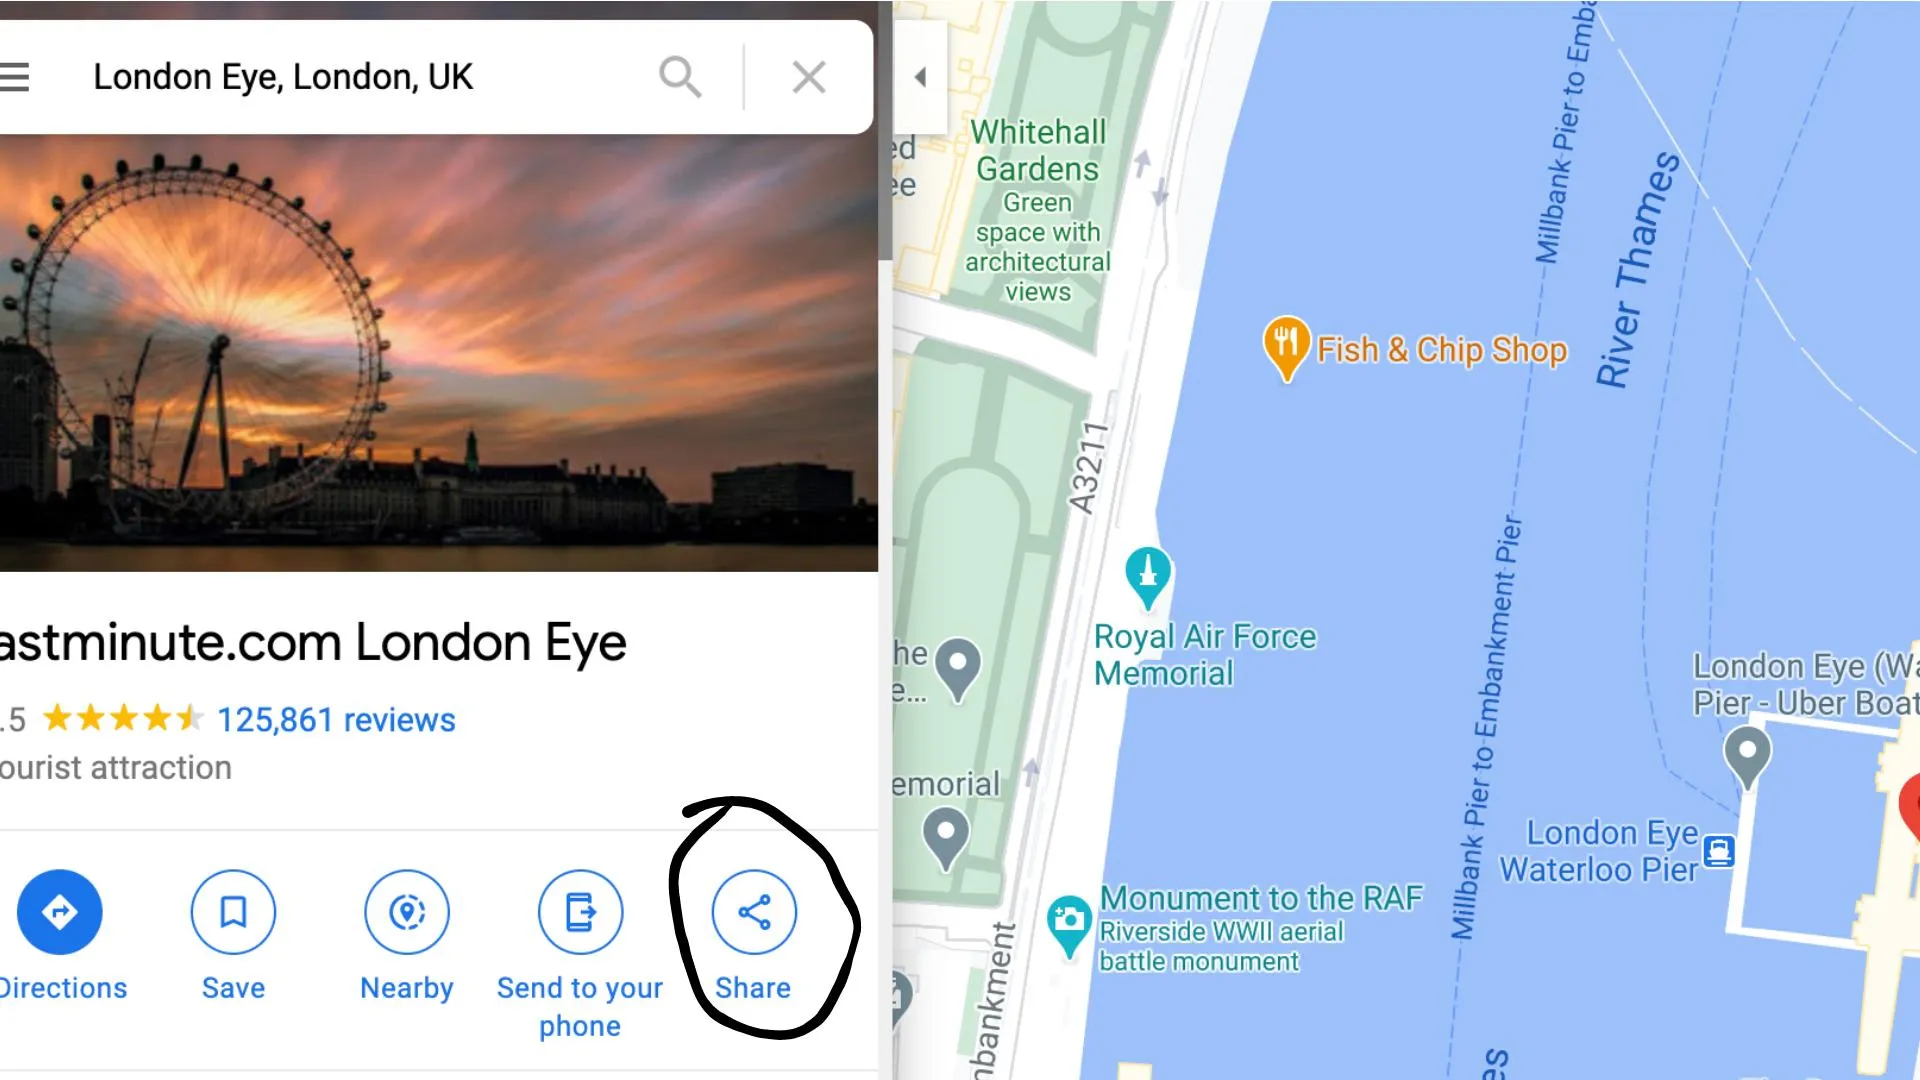Screen dimensions: 1920x1080
Task: Click the Directions icon button
Action: point(60,912)
